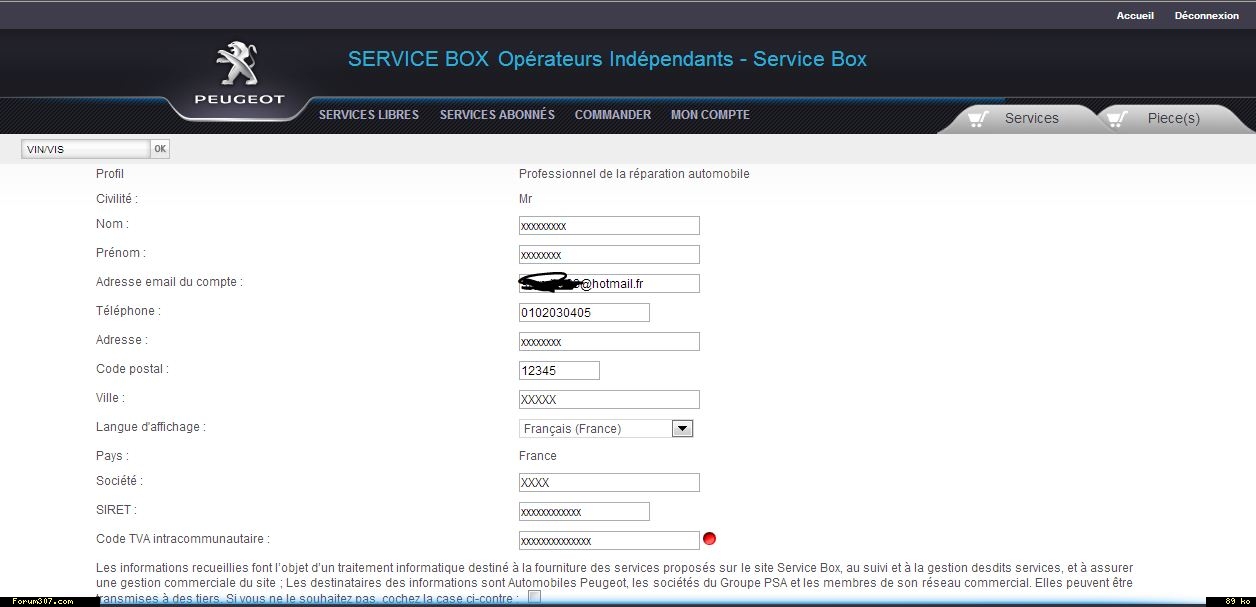Click the Piece(s) shopping cart icon
The image size is (1256, 607).
pyautogui.click(x=1117, y=119)
